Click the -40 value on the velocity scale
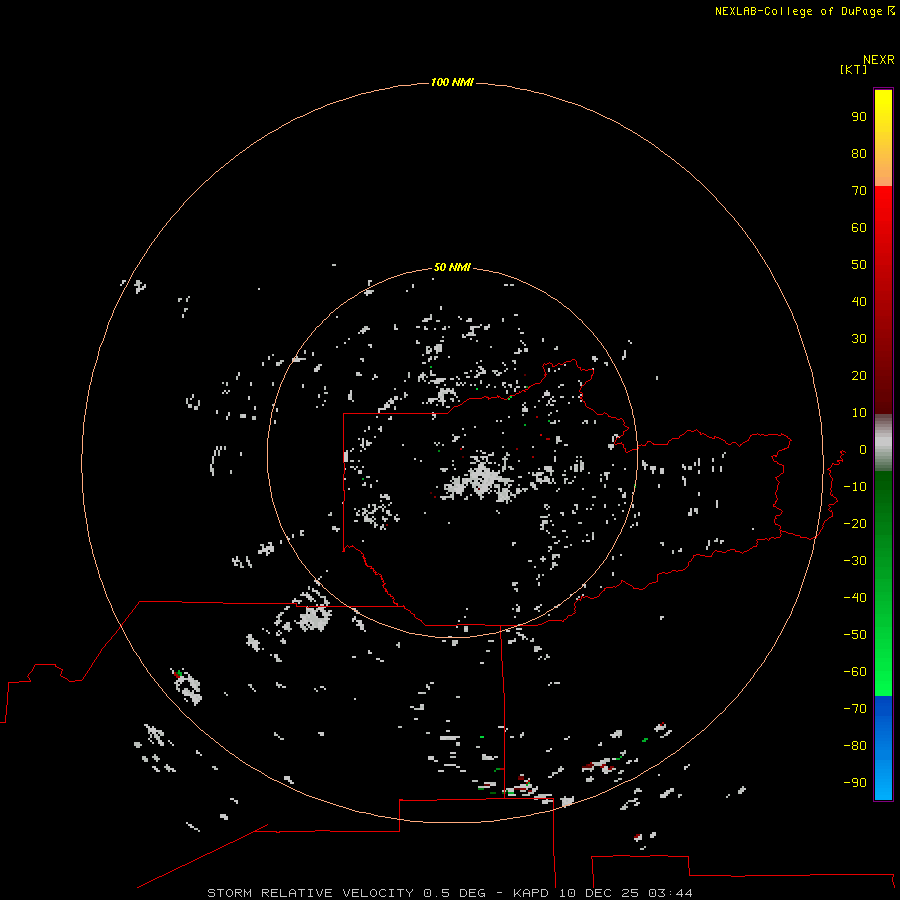Viewport: 900px width, 900px height. tap(855, 598)
